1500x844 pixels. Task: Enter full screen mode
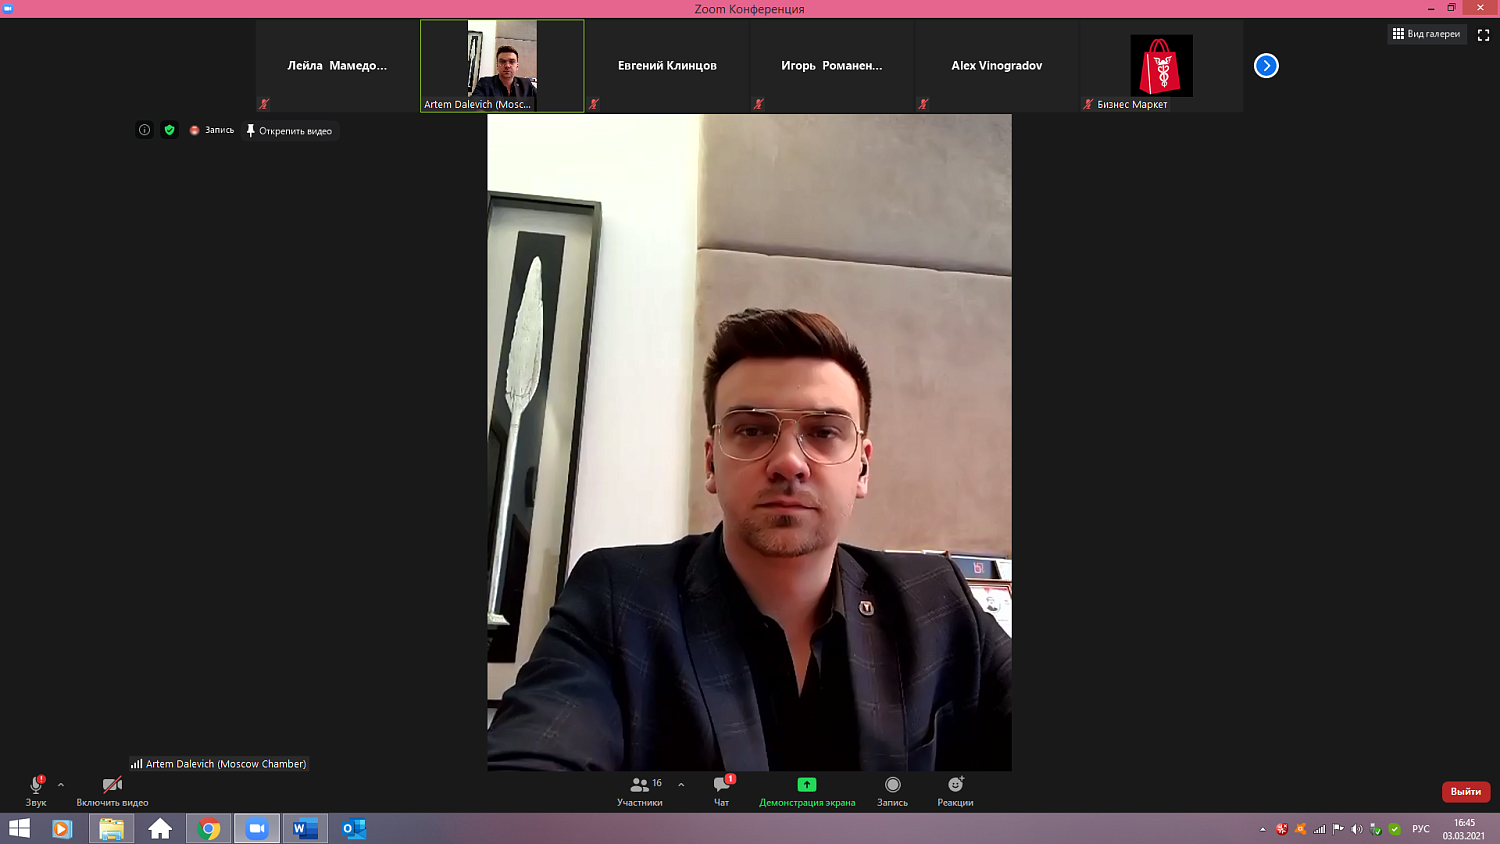[1483, 35]
